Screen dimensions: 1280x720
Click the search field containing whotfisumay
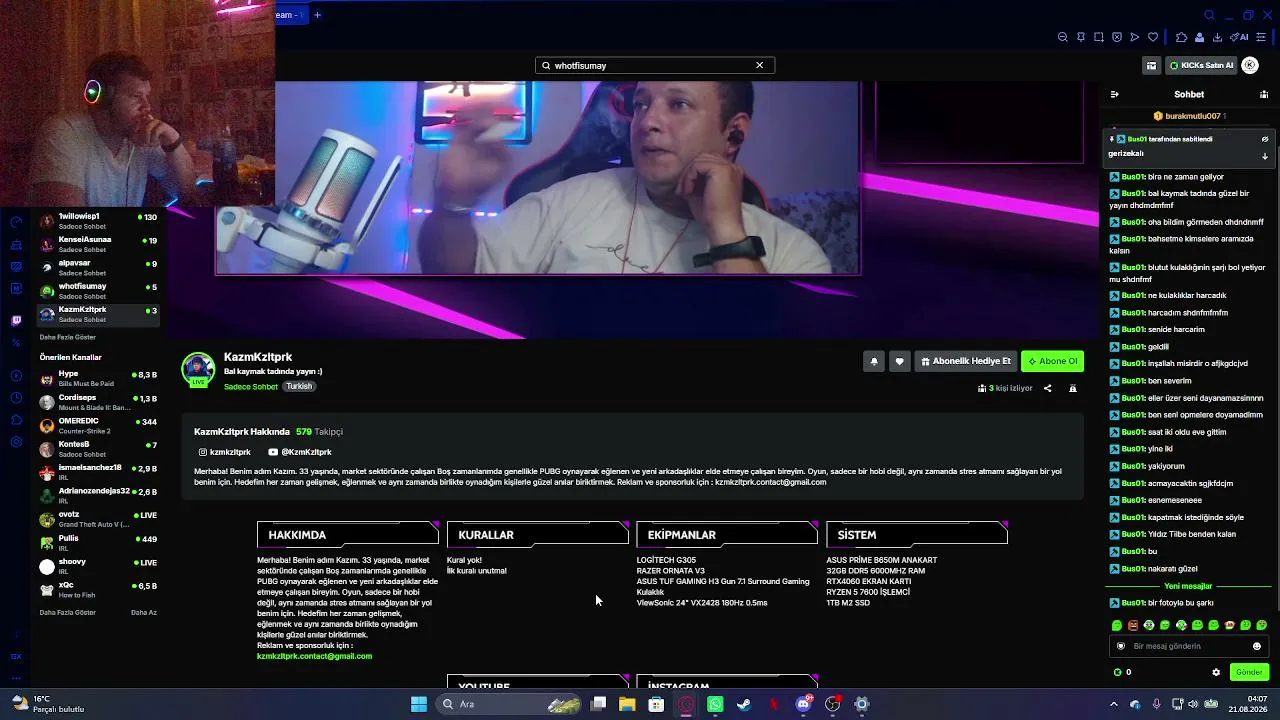click(x=655, y=65)
